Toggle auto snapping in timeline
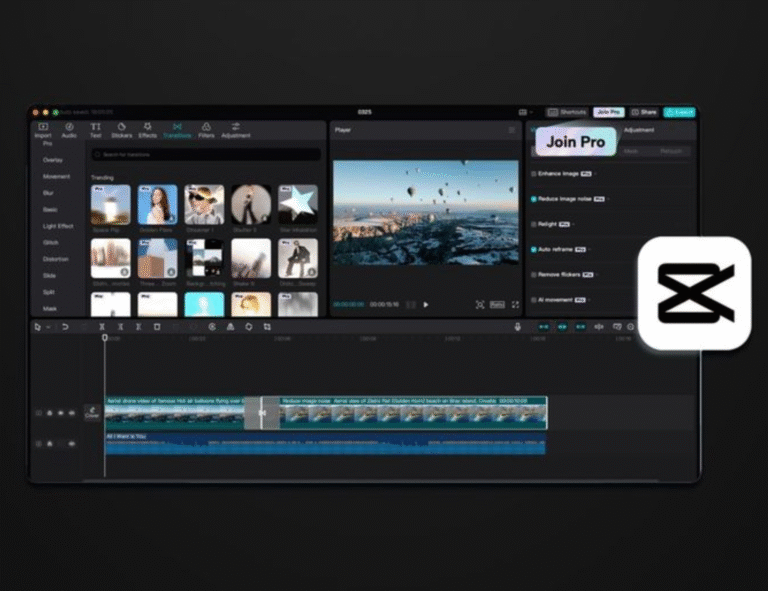Image resolution: width=768 pixels, height=591 pixels. (x=562, y=327)
